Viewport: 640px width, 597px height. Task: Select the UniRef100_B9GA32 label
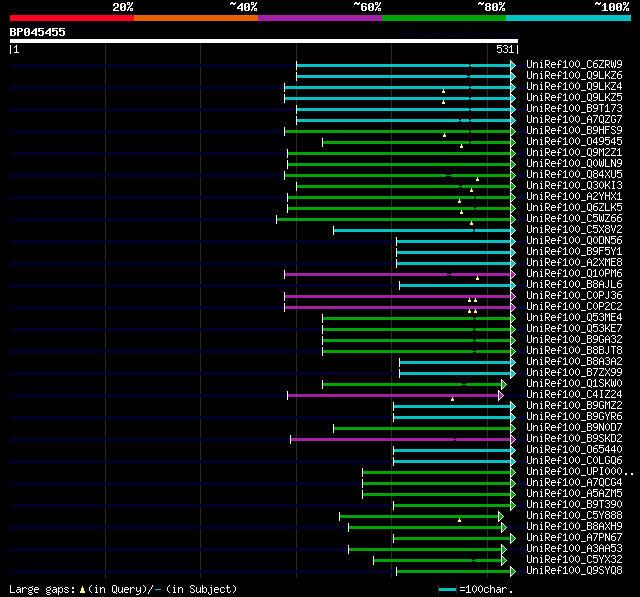(574, 340)
